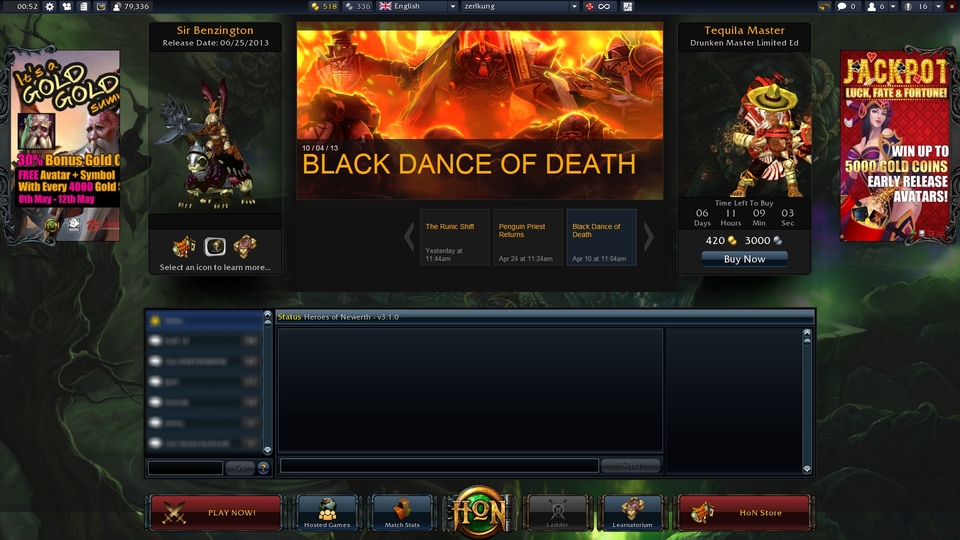Show previous news with the left arrow
Screen dimensions: 960x540
tap(409, 236)
